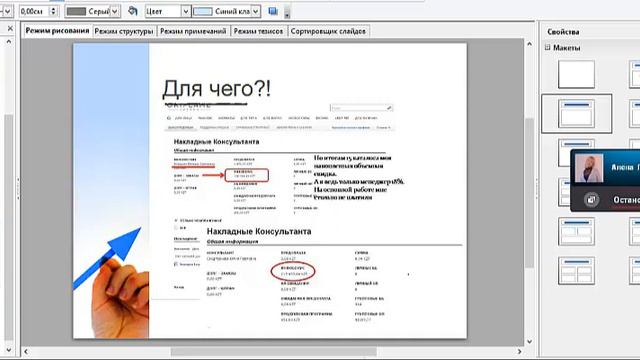Switch to the 'Режим примечаний' tab
Viewport: 640px width, 360px height.
(x=193, y=31)
